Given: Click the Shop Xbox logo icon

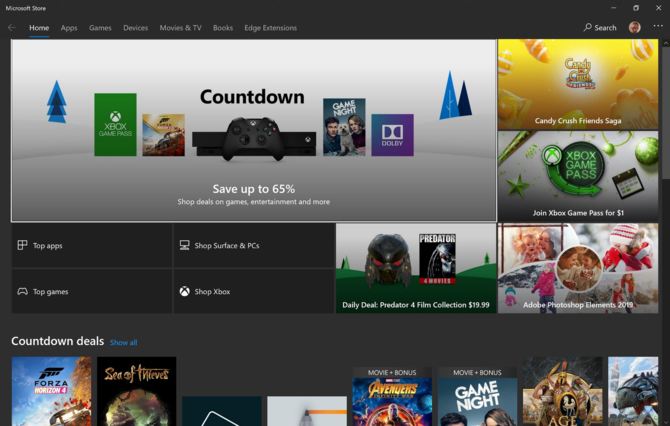Looking at the screenshot, I should pos(184,291).
